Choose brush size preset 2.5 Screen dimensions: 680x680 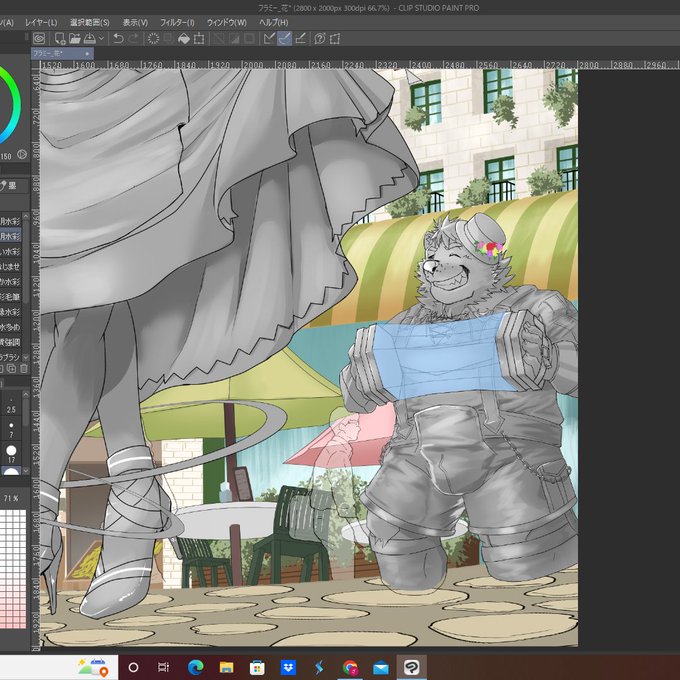pos(11,405)
